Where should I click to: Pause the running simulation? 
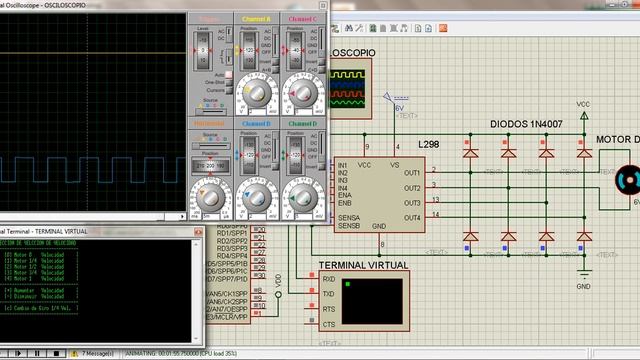click(x=37, y=353)
